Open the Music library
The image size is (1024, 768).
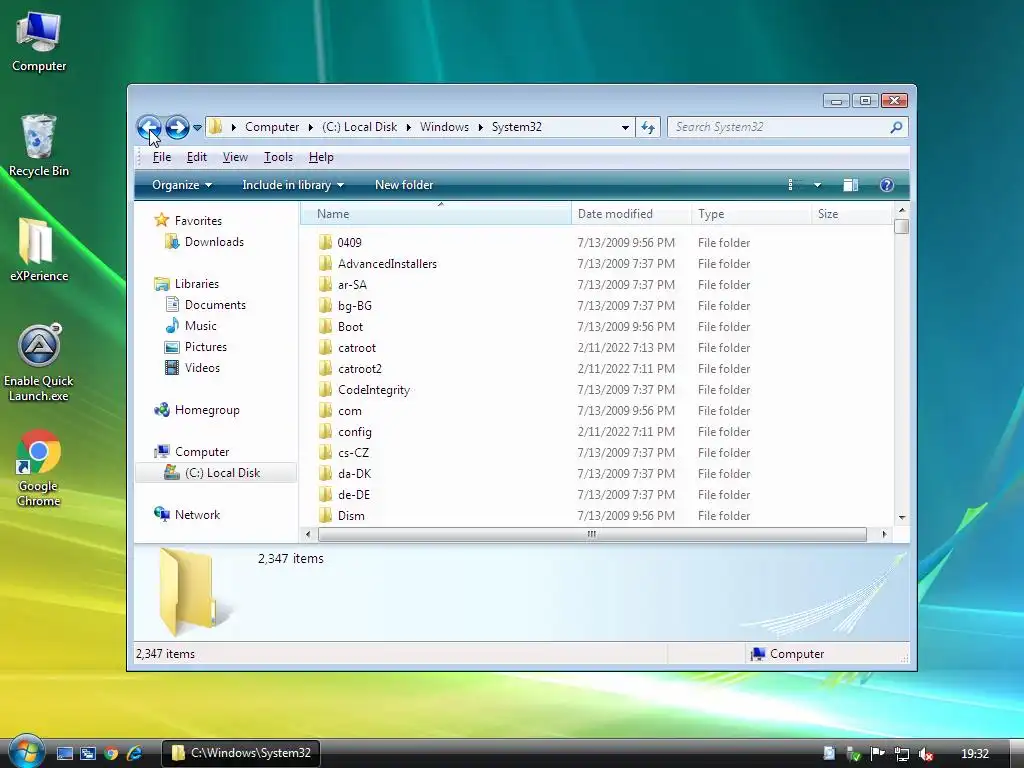[200, 325]
